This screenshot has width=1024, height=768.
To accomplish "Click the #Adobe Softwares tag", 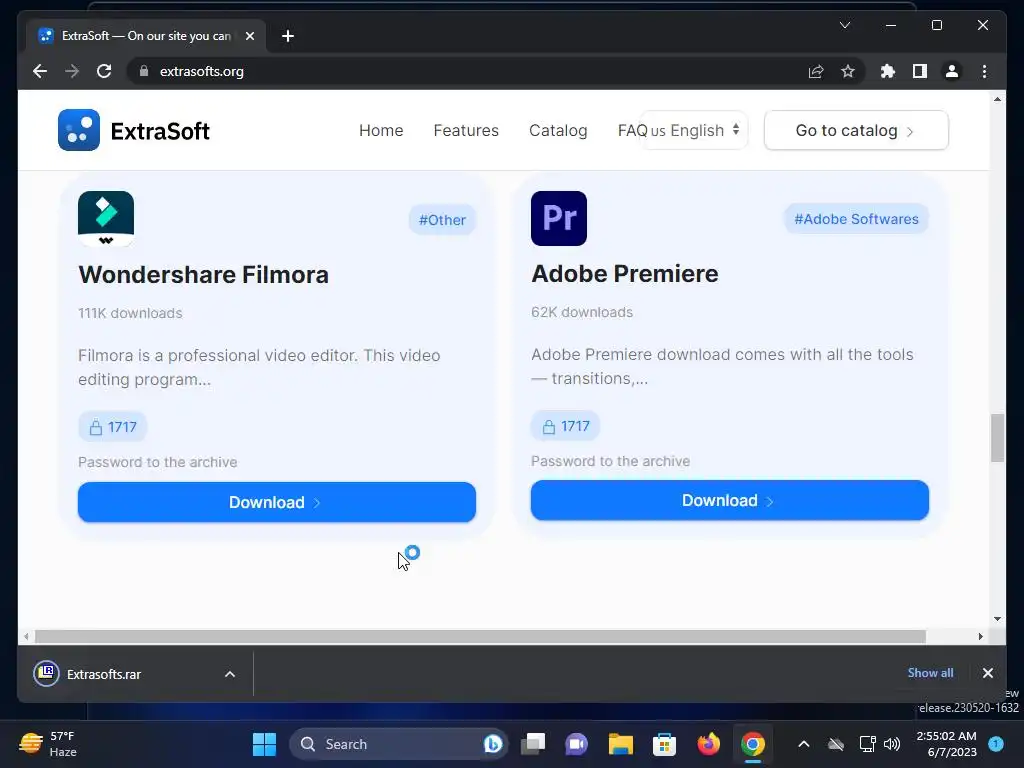I will [x=856, y=219].
